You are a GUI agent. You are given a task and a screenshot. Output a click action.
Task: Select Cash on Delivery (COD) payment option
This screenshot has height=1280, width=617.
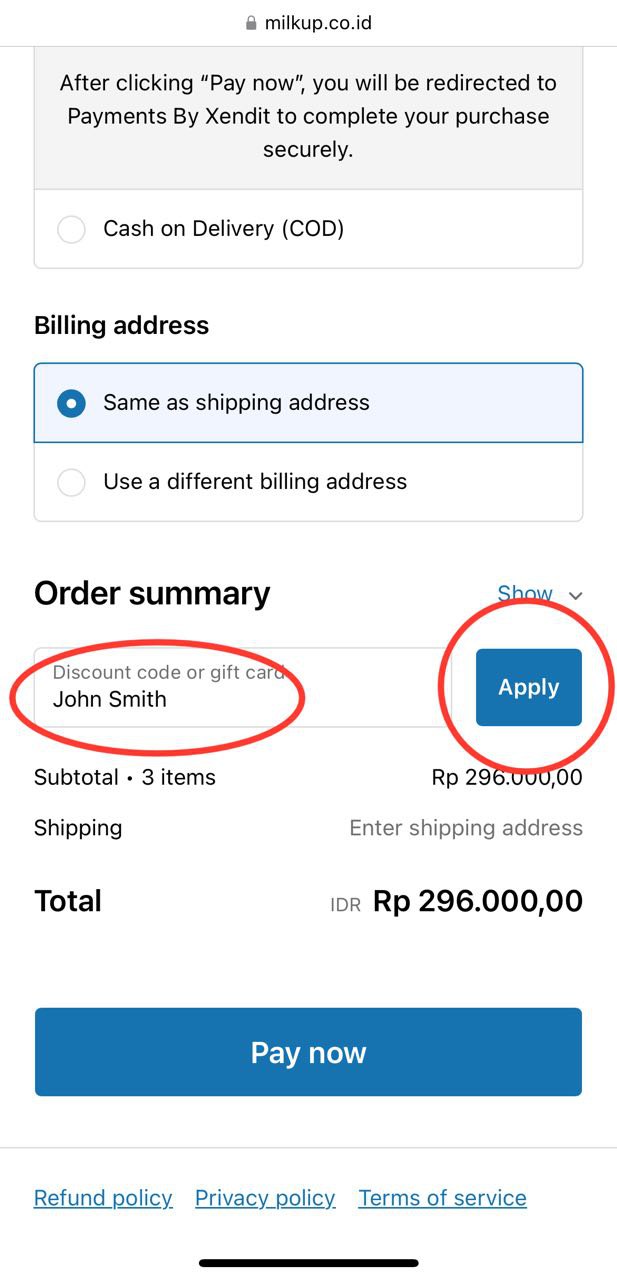click(x=71, y=229)
